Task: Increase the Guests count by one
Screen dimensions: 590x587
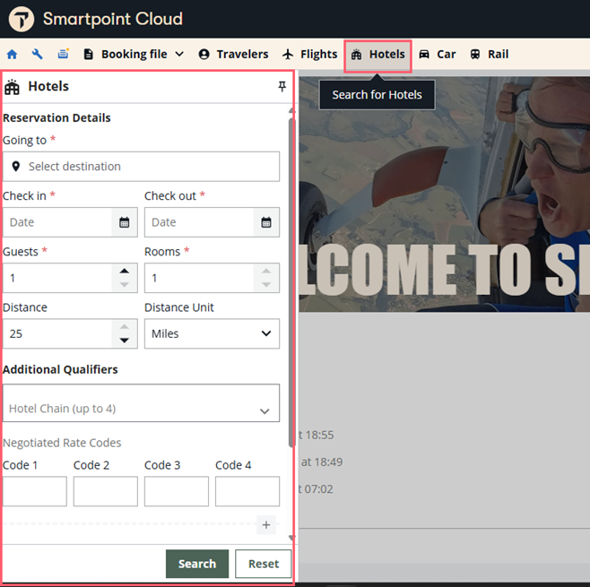Action: point(124,271)
